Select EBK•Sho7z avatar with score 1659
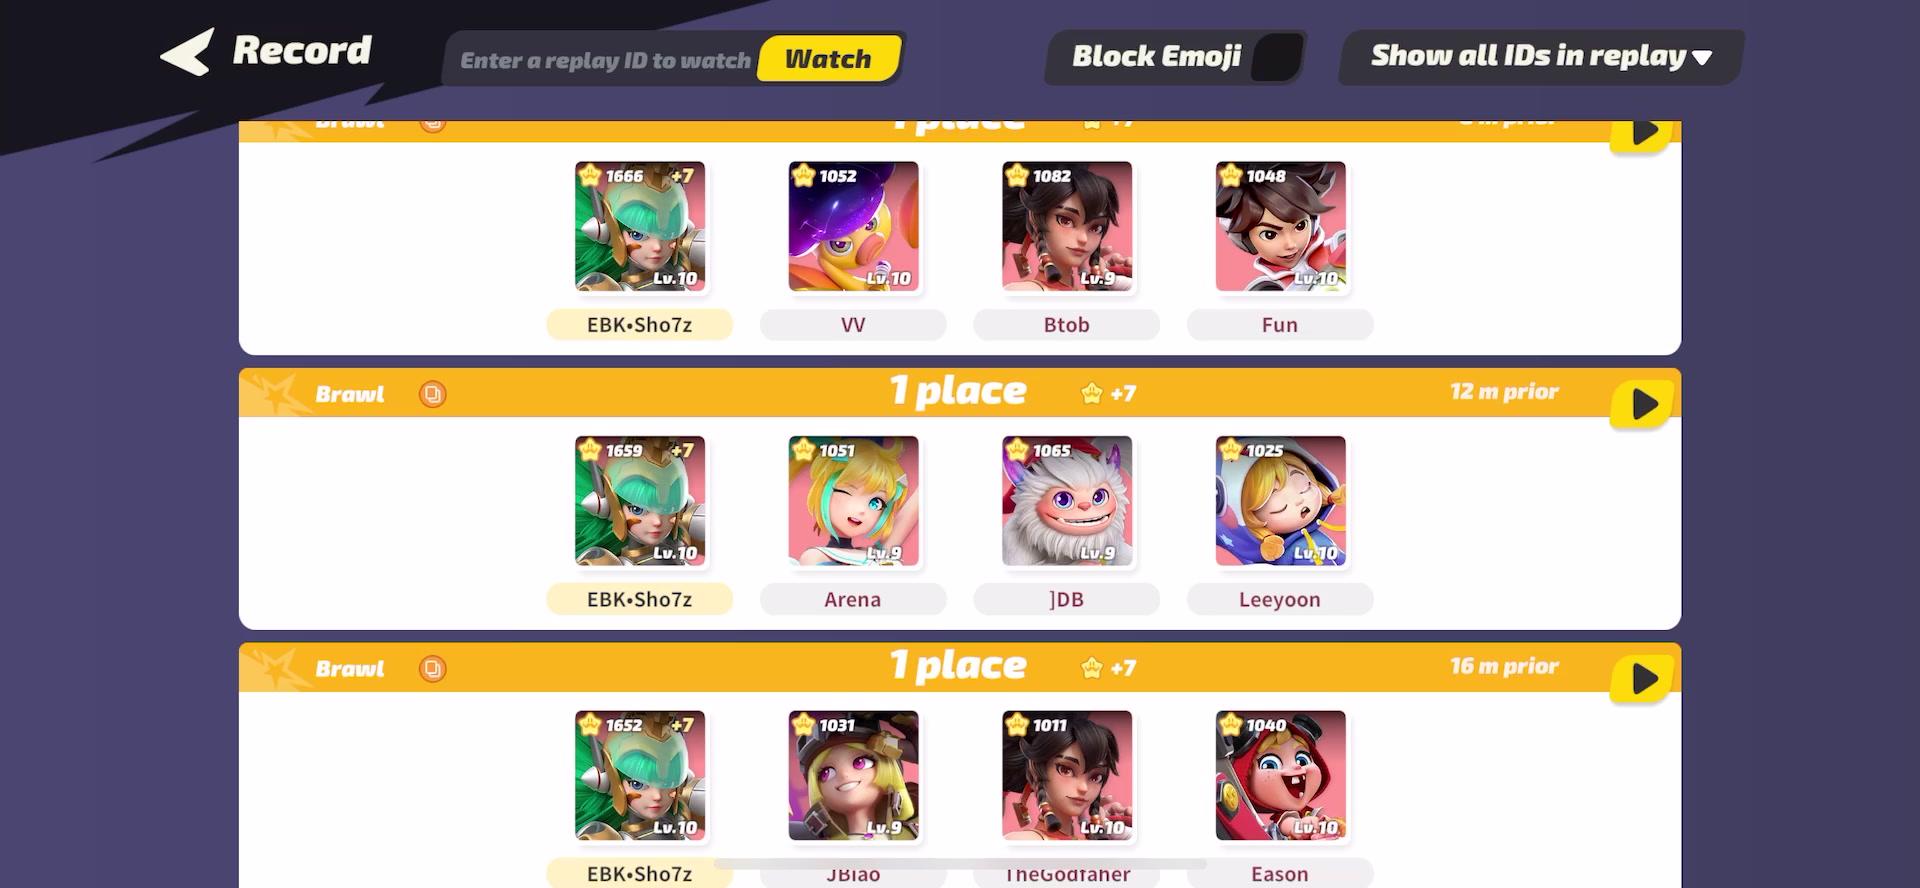The width and height of the screenshot is (1920, 888). [640, 501]
